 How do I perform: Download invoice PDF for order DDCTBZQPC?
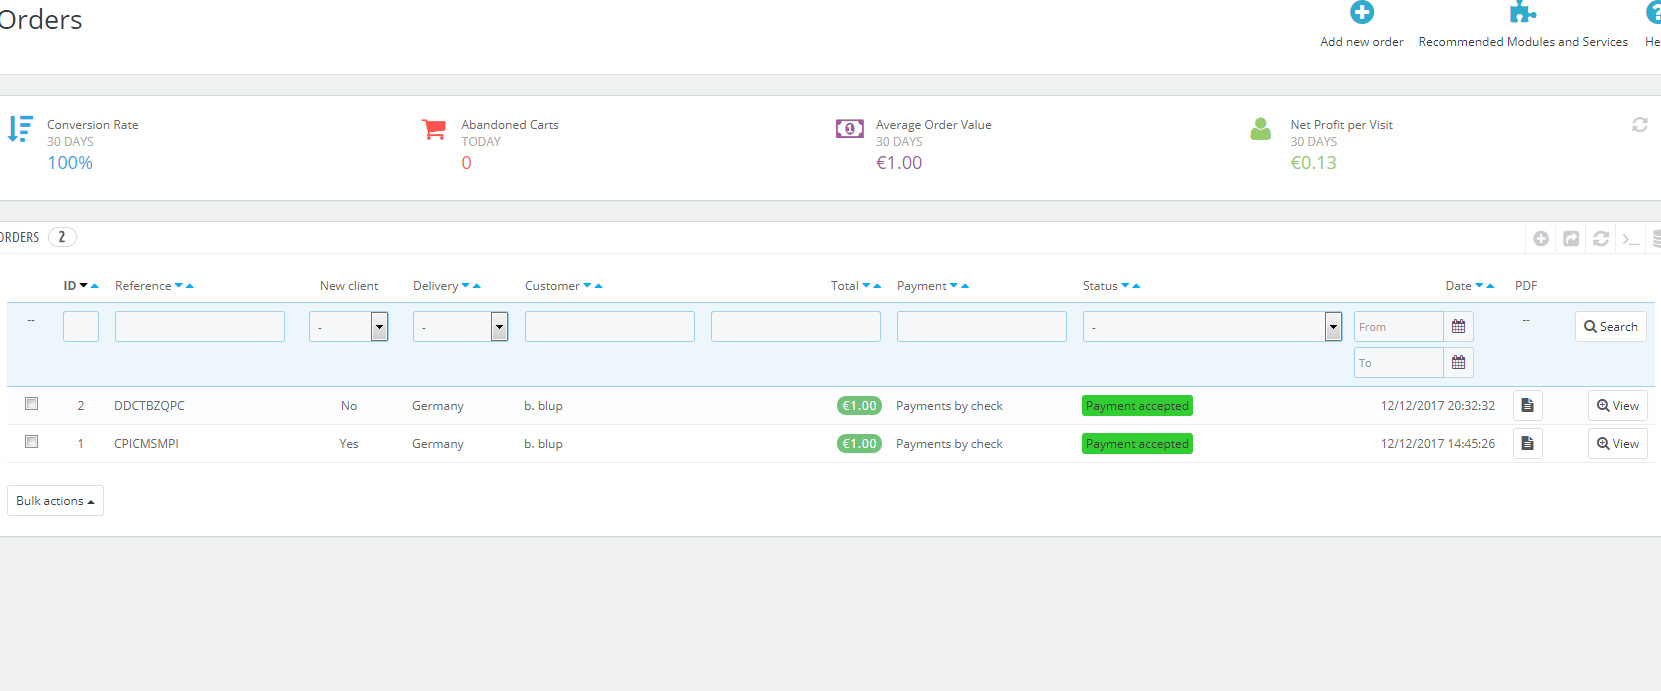click(x=1527, y=406)
